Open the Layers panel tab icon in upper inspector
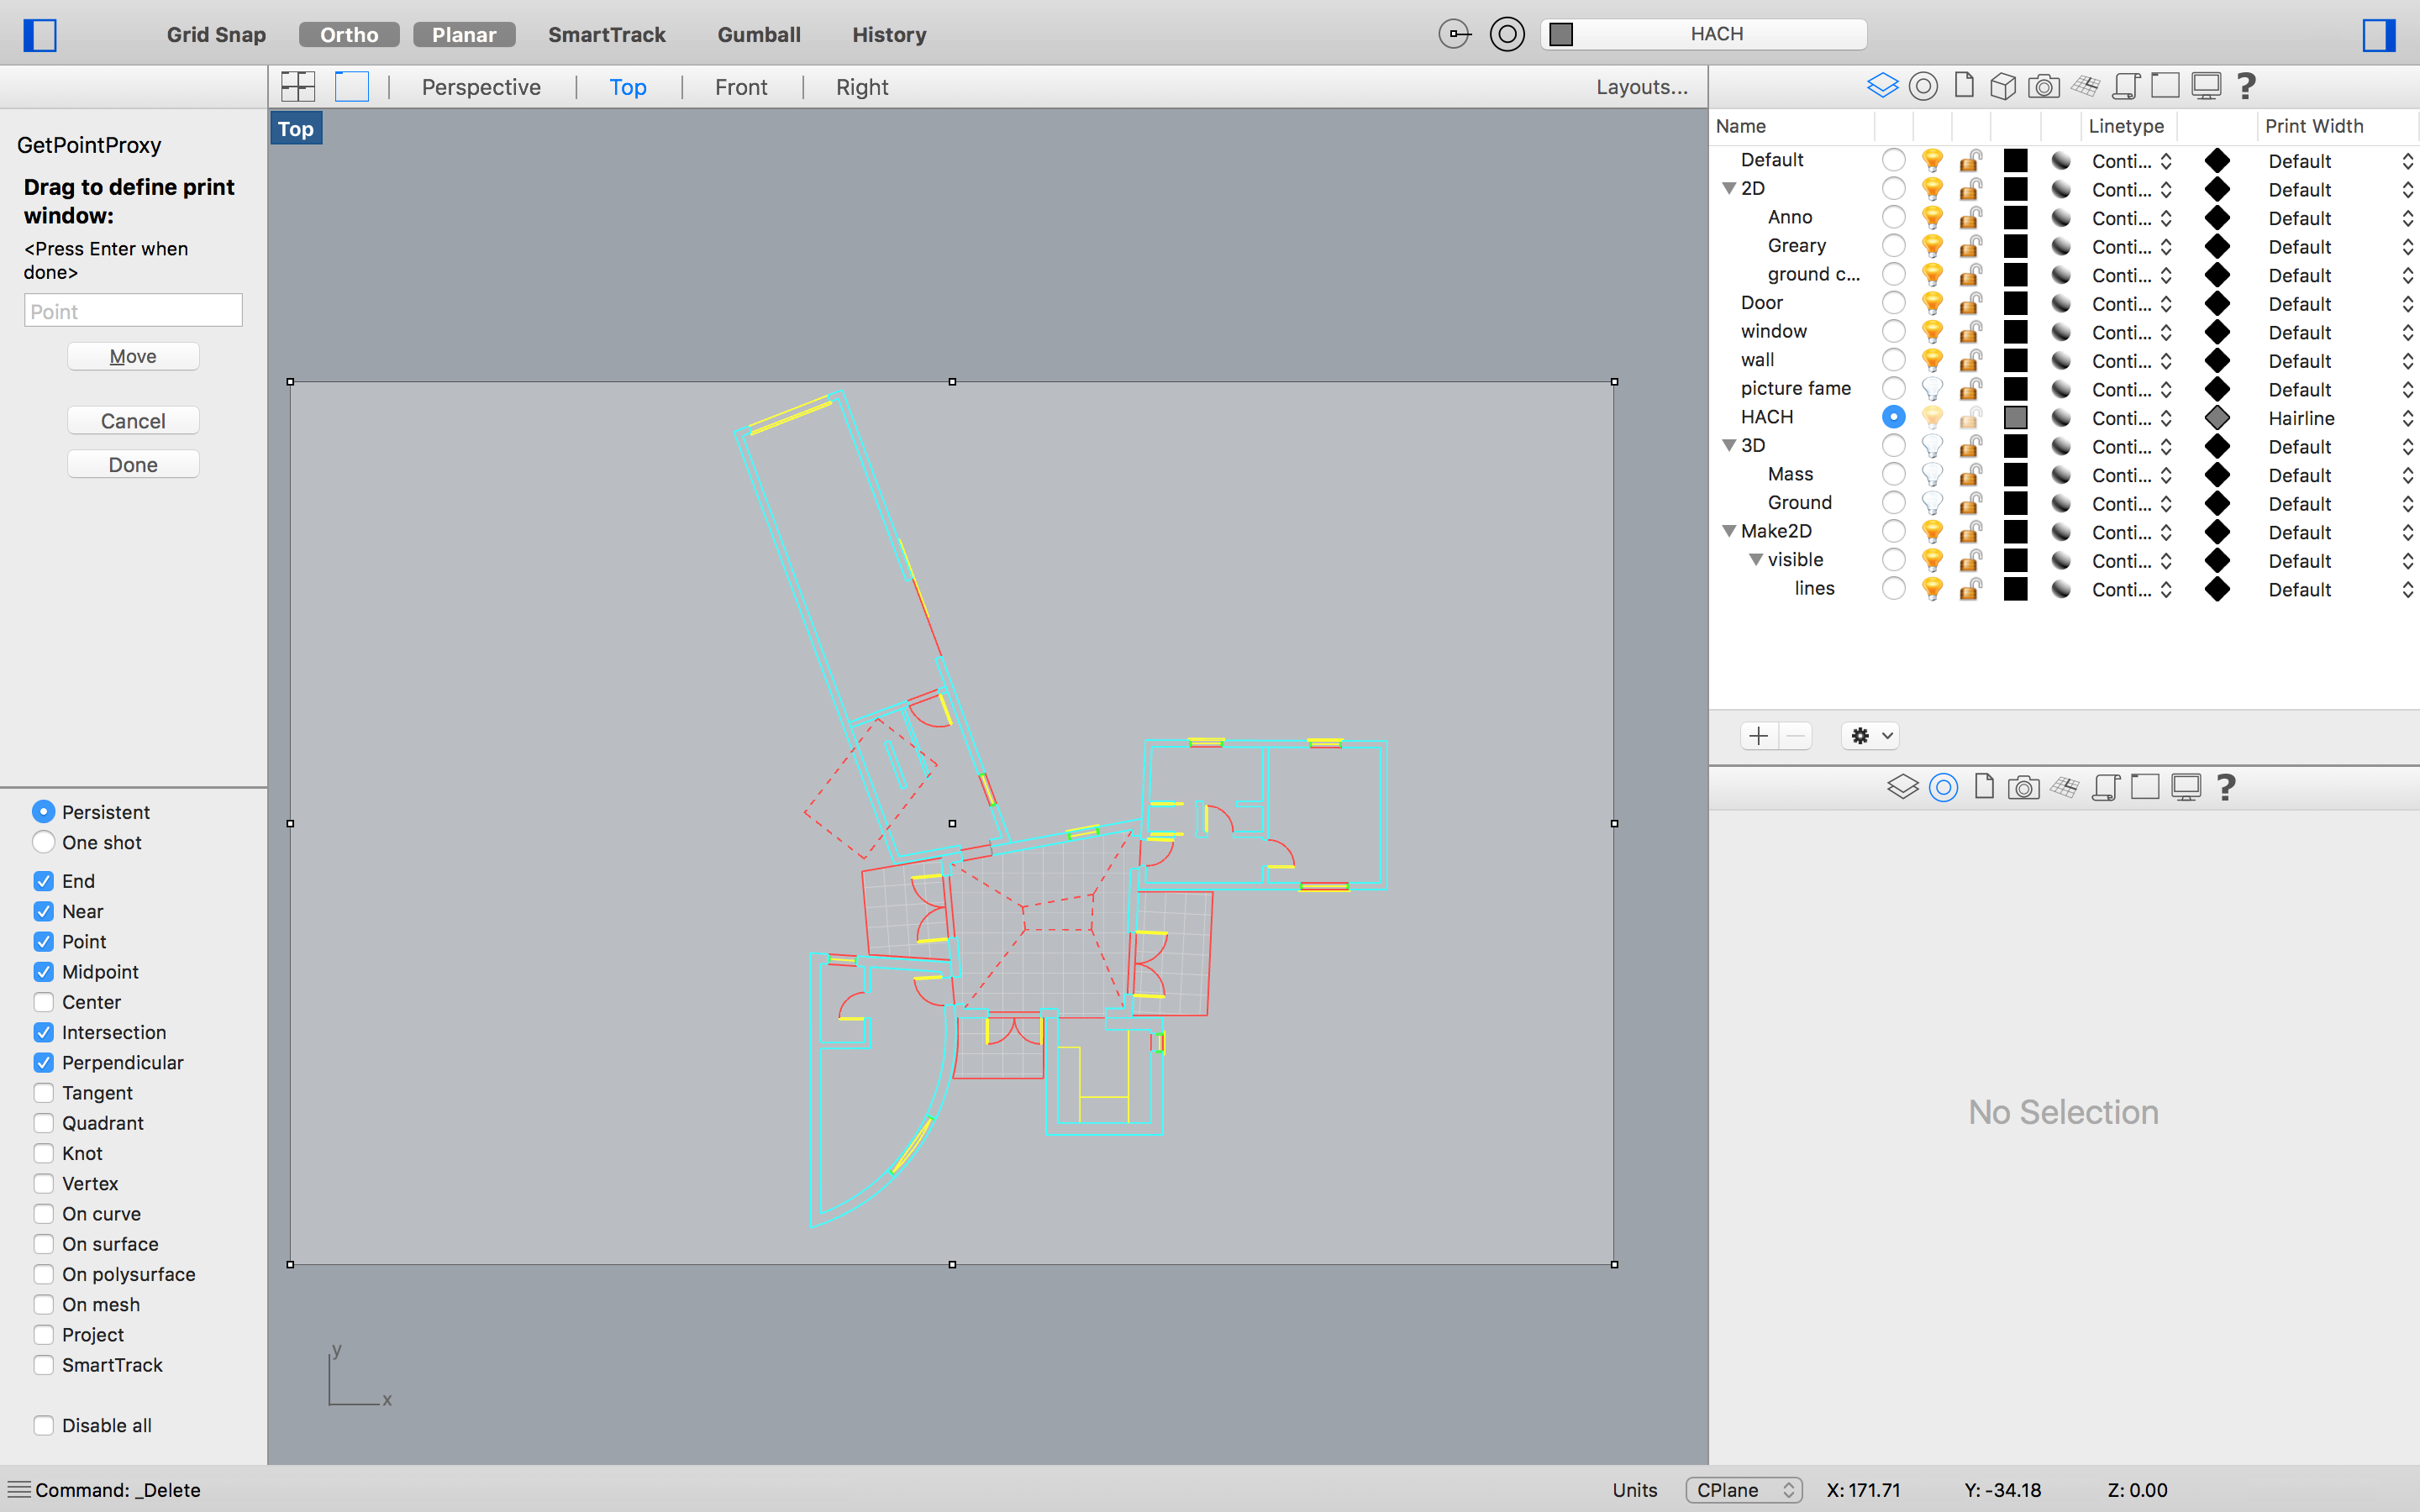Screen dimensions: 2420x1512 click(x=1882, y=86)
